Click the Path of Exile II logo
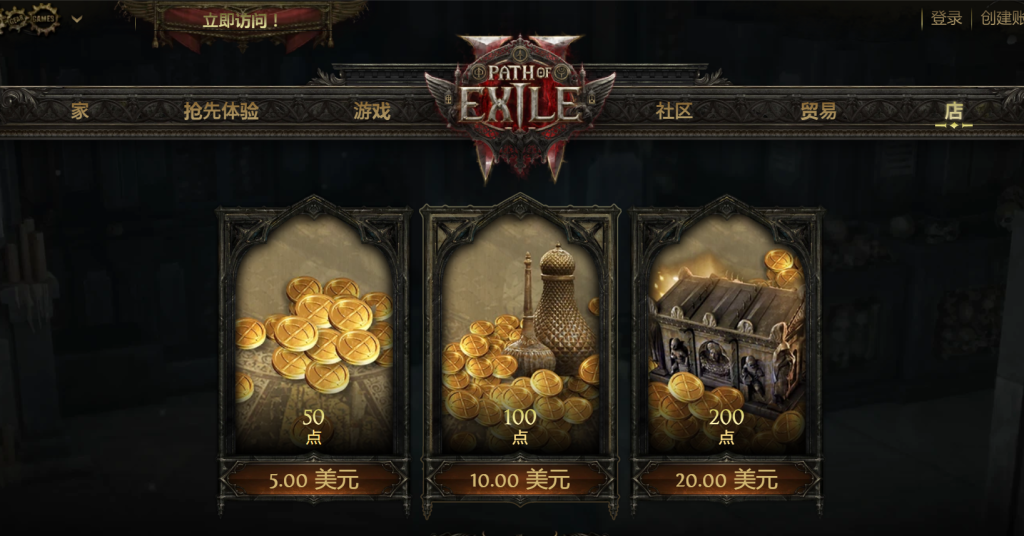 [520, 104]
